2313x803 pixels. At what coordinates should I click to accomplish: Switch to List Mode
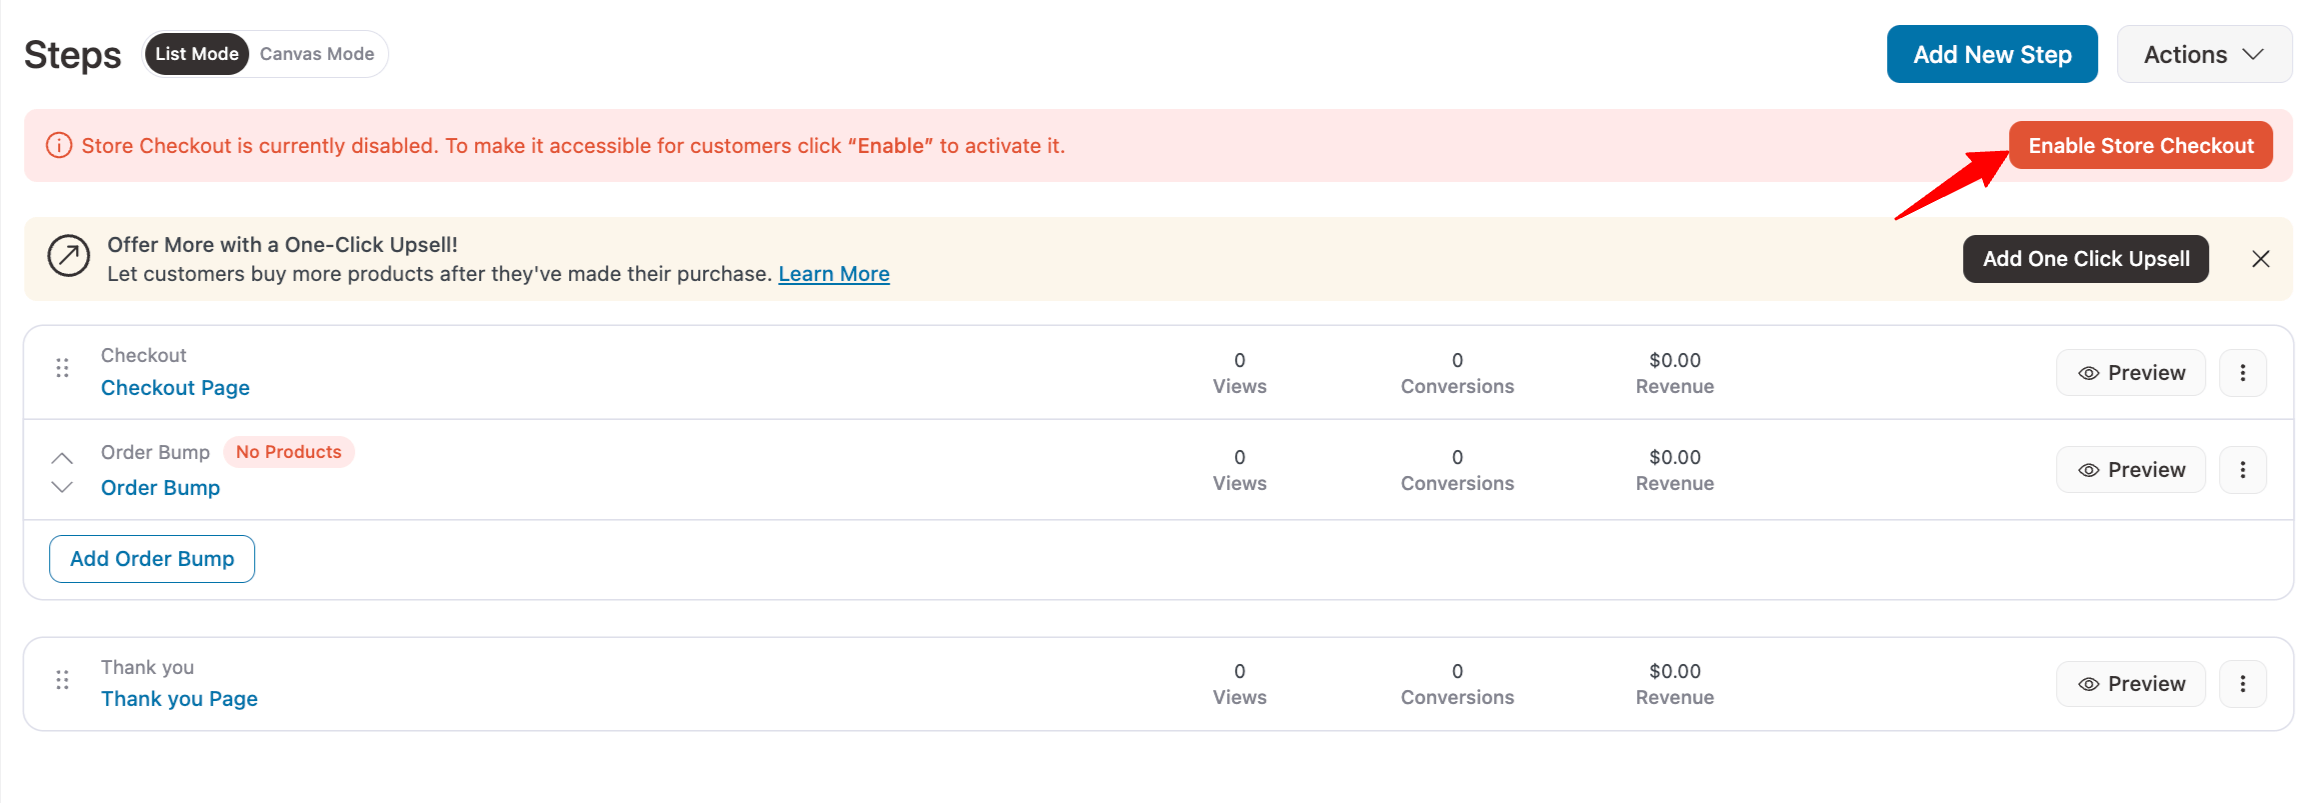click(196, 54)
